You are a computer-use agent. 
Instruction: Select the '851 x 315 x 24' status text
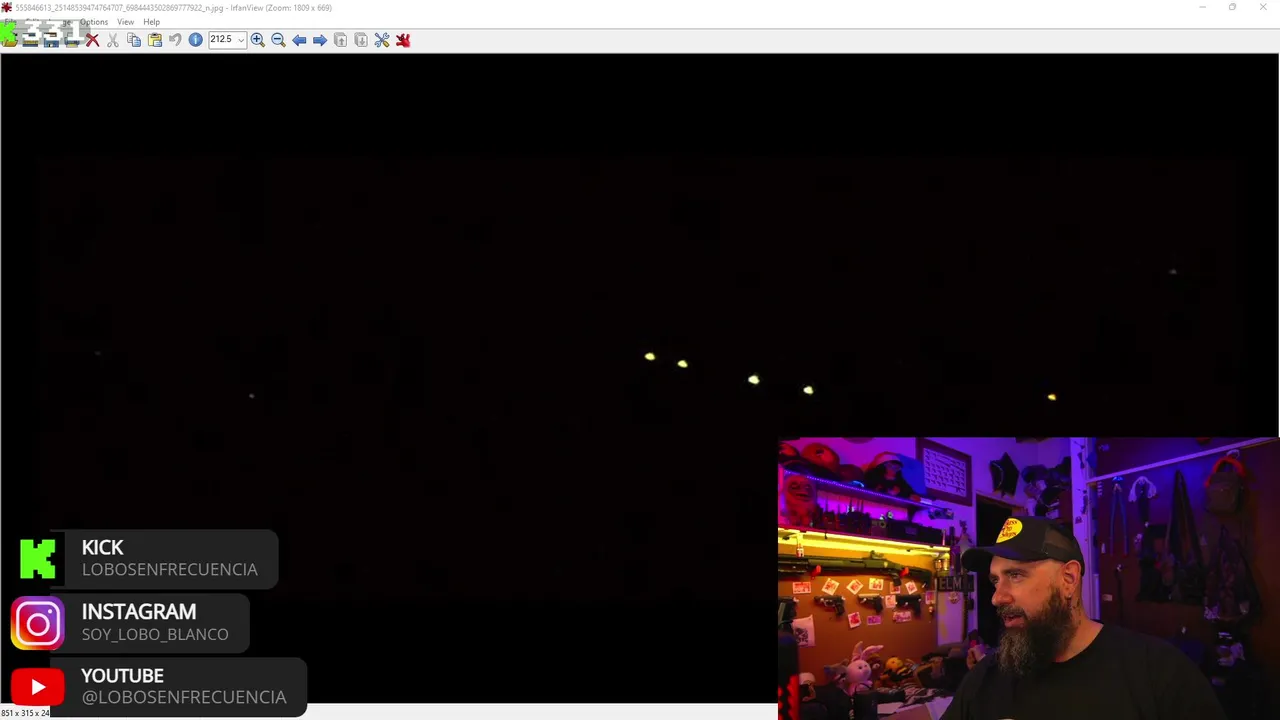tap(25, 713)
